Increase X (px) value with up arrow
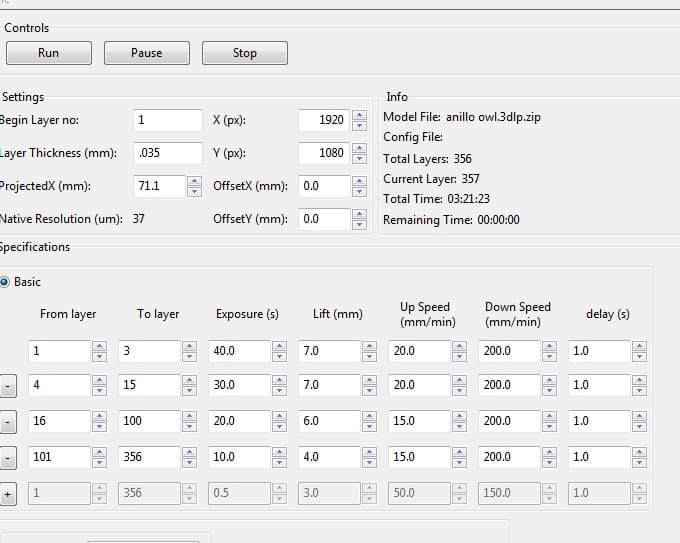This screenshot has width=680, height=543. (x=358, y=115)
